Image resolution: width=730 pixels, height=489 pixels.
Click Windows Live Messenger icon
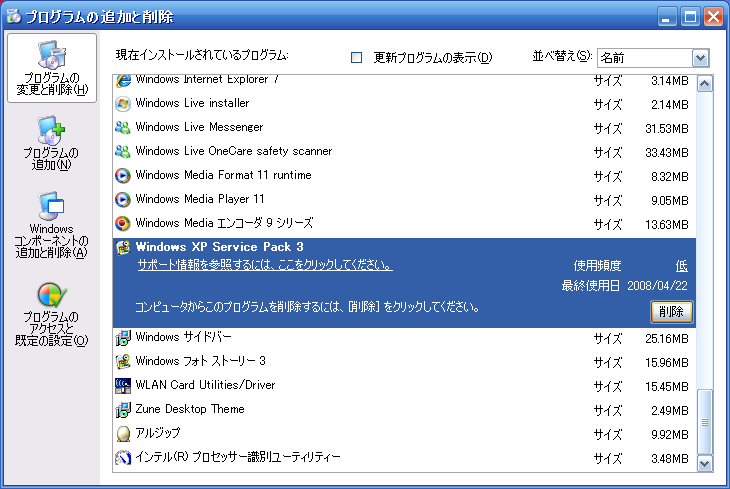[123, 128]
